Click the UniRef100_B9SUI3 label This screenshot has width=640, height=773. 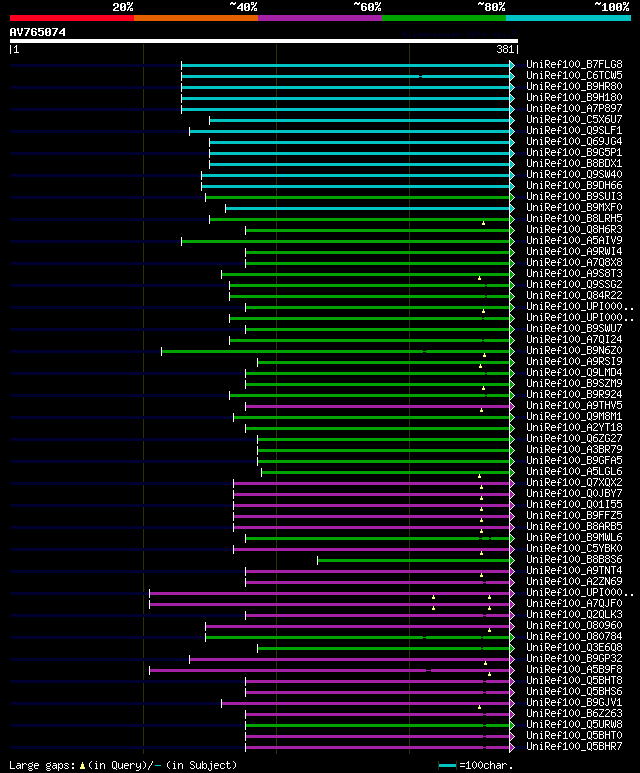(x=574, y=196)
